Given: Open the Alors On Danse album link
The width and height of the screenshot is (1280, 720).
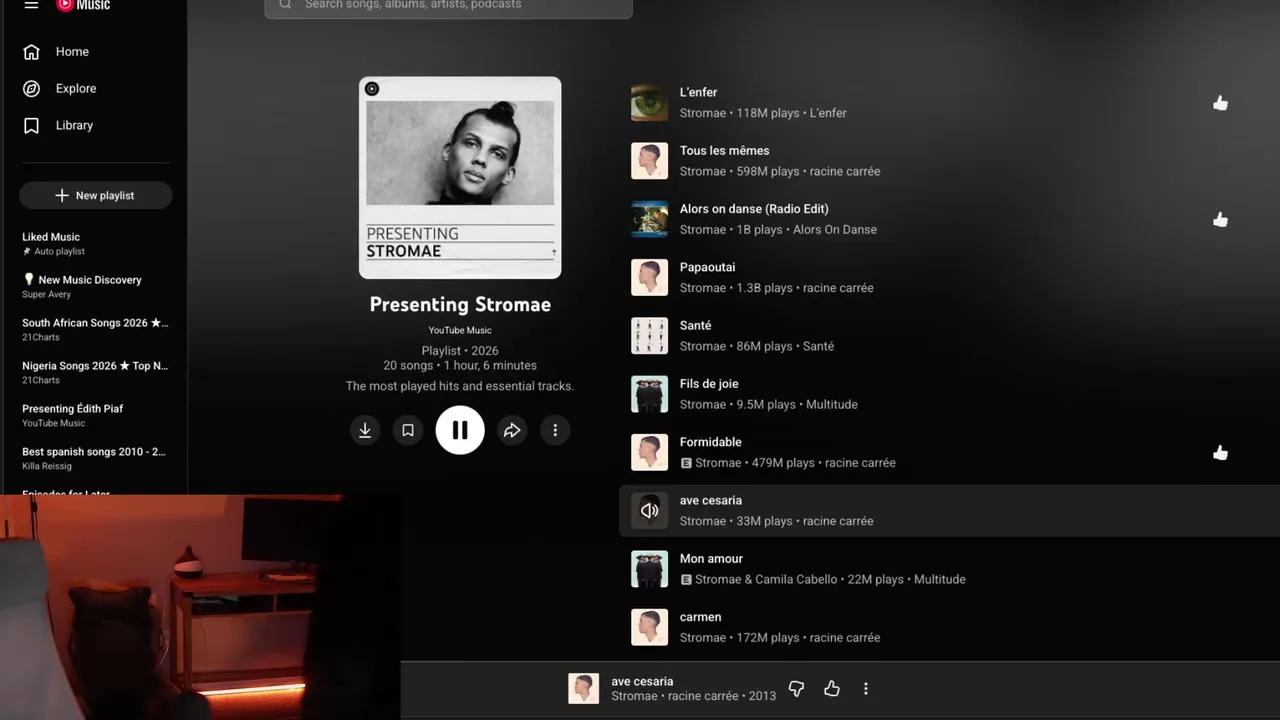Looking at the screenshot, I should click(835, 230).
